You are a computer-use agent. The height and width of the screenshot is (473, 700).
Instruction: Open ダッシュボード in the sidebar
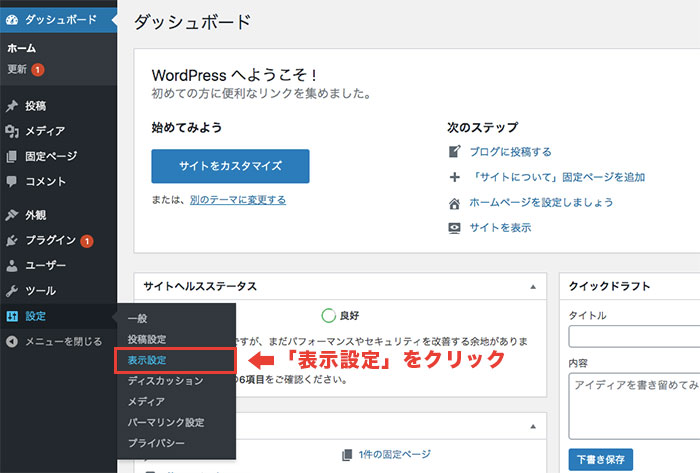58,20
